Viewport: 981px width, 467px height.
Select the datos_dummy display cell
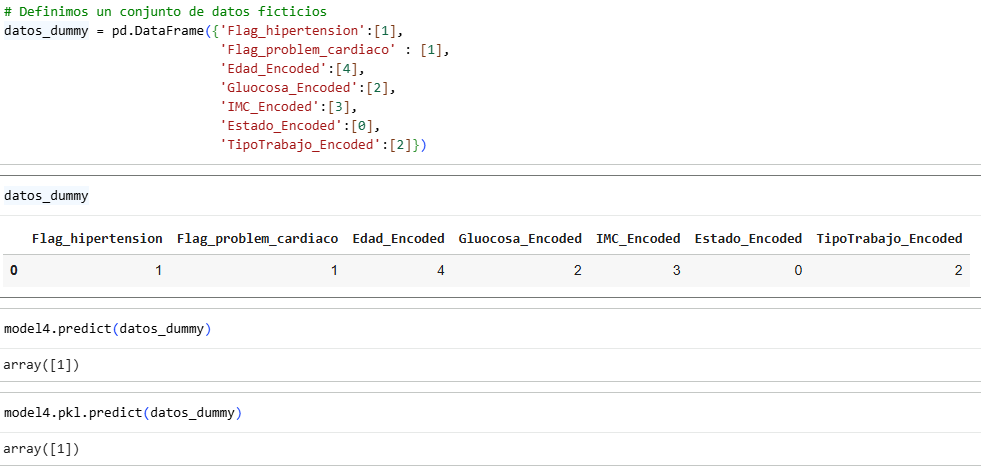pyautogui.click(x=490, y=196)
